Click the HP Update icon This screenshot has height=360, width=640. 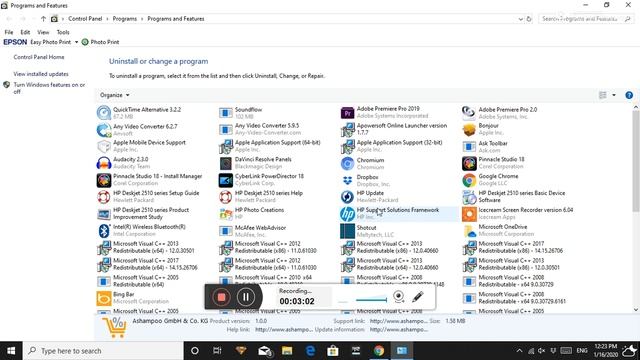[x=347, y=196]
